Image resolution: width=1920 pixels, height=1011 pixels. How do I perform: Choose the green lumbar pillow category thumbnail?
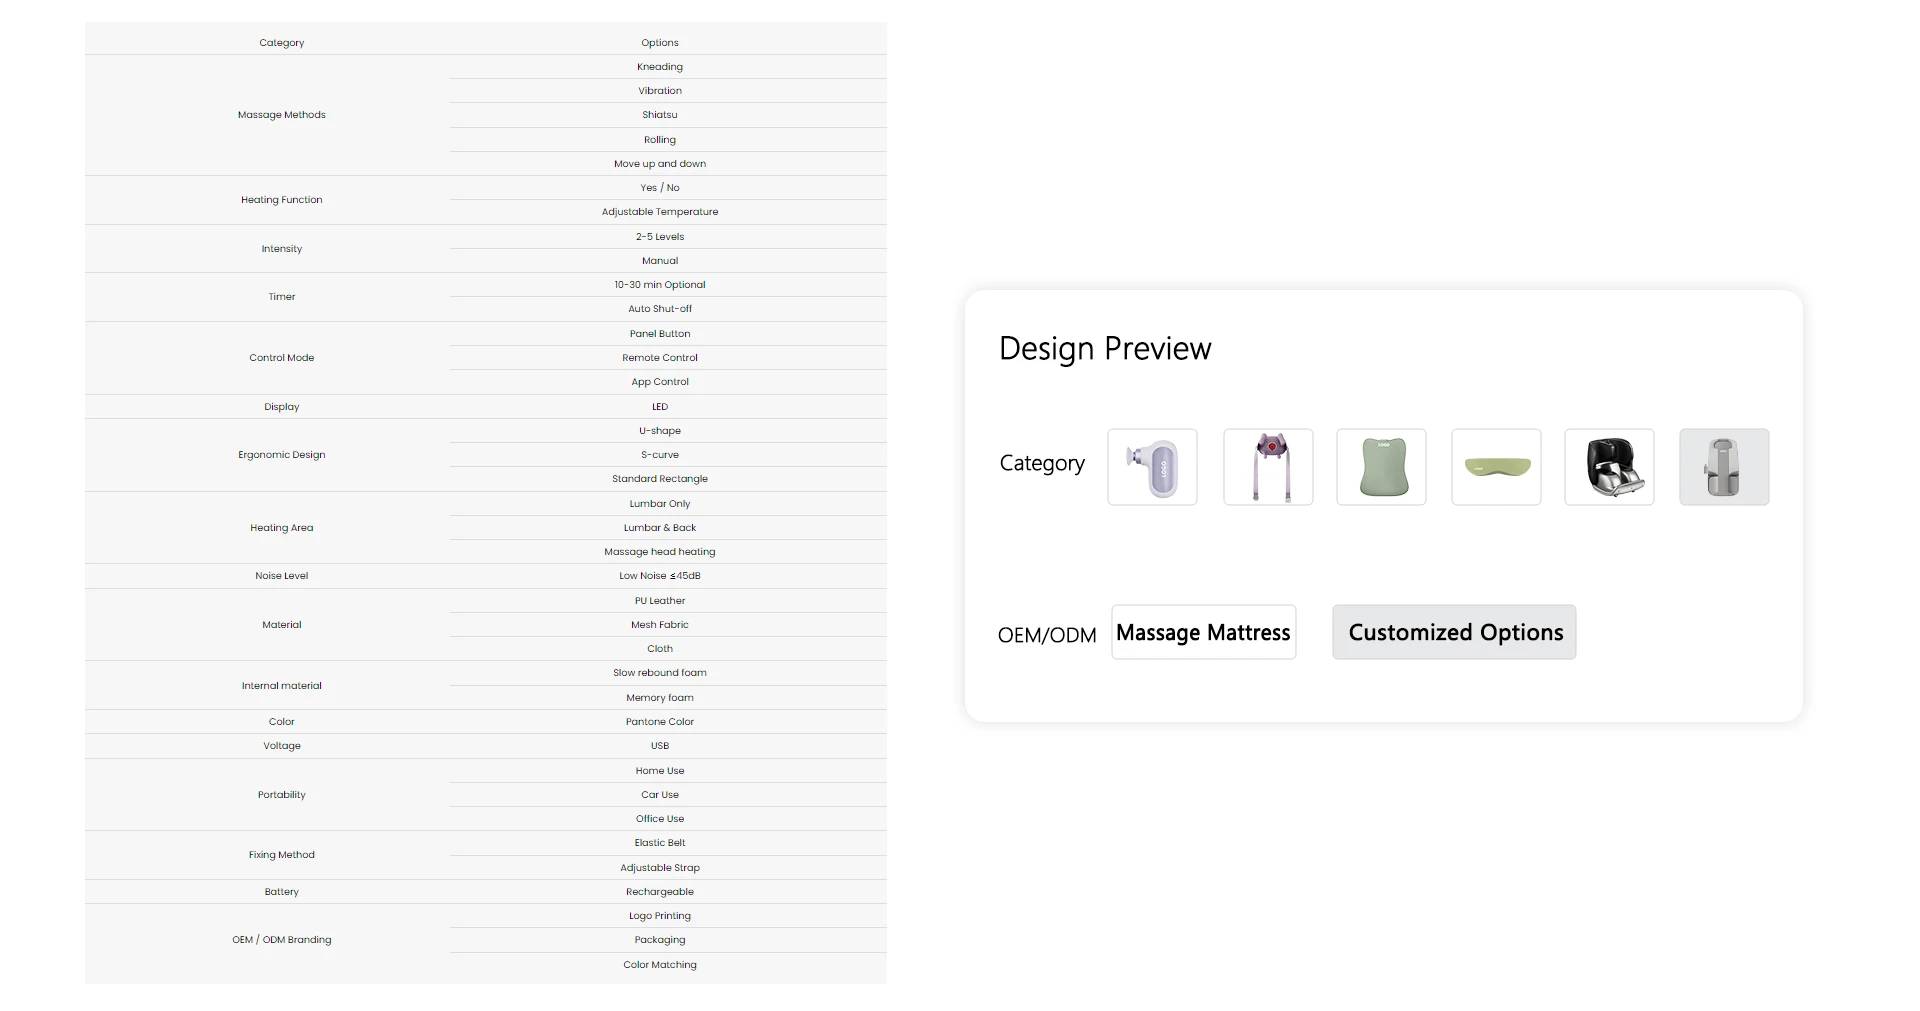pos(1496,467)
